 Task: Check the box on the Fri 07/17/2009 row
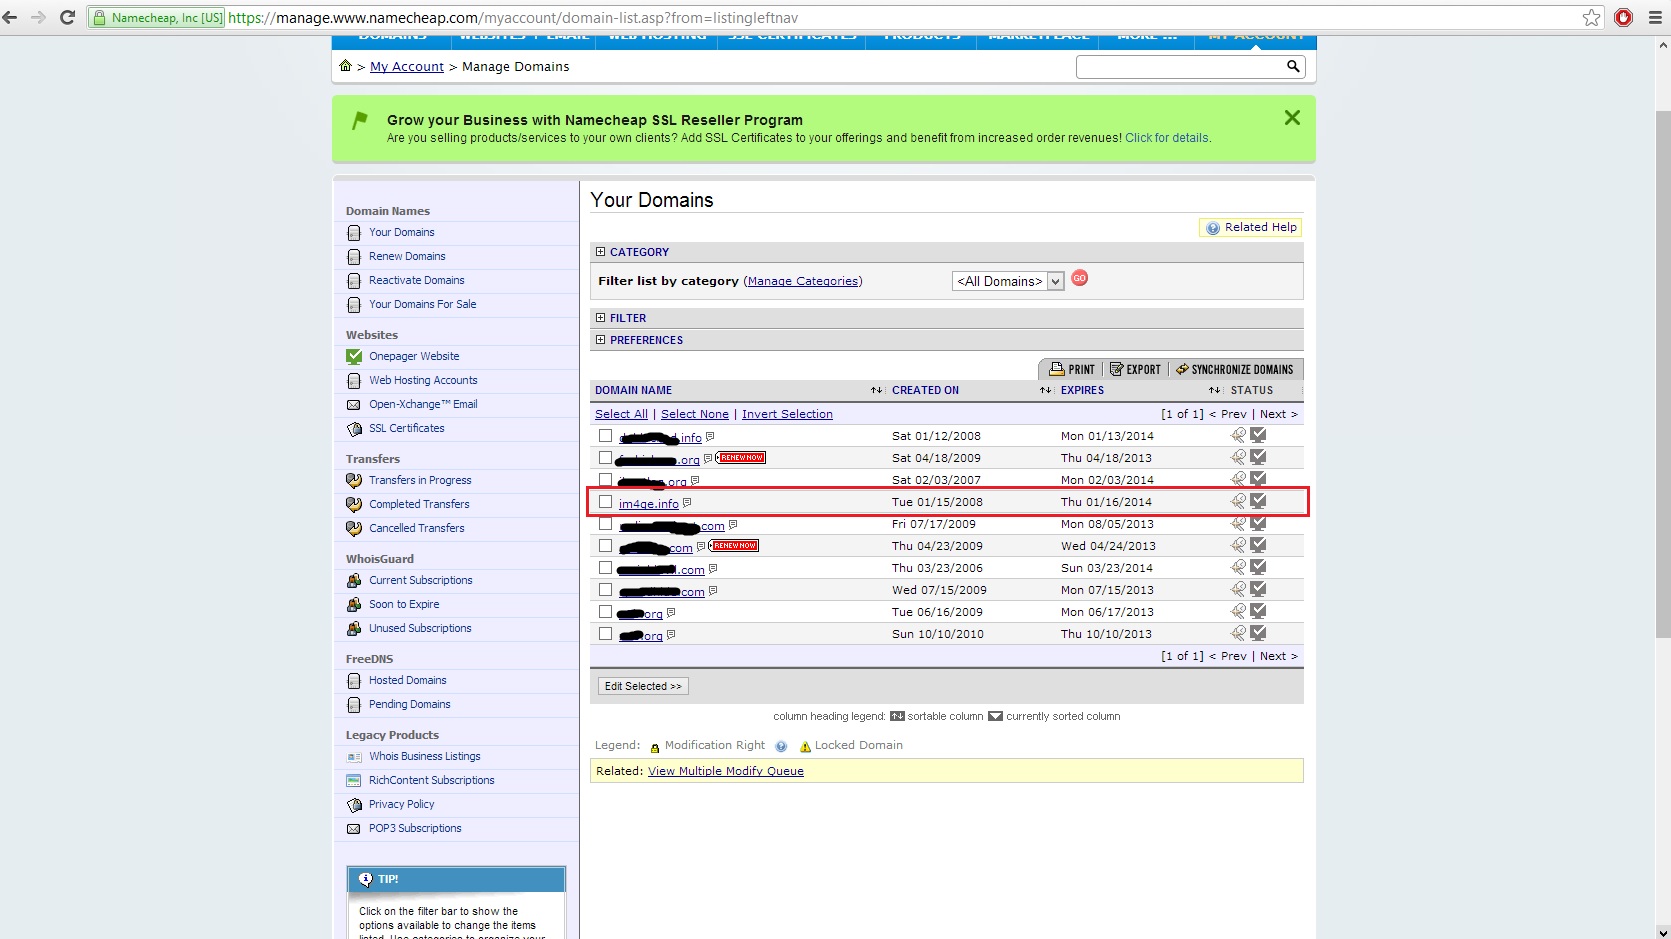coord(605,523)
